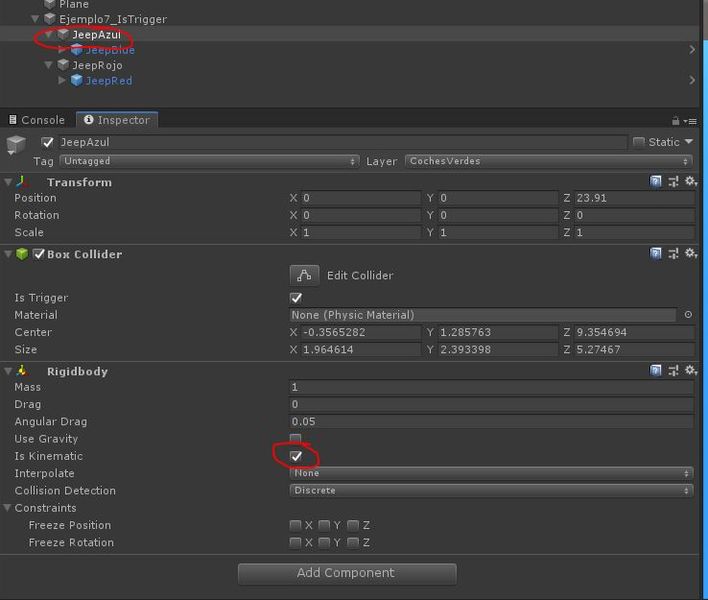
Task: Click the Angular Drag field
Action: click(x=491, y=421)
